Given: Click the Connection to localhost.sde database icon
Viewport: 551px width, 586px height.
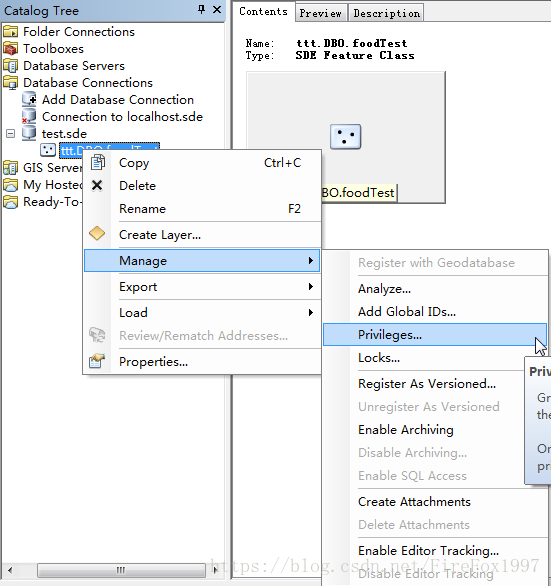Looking at the screenshot, I should click(x=29, y=117).
